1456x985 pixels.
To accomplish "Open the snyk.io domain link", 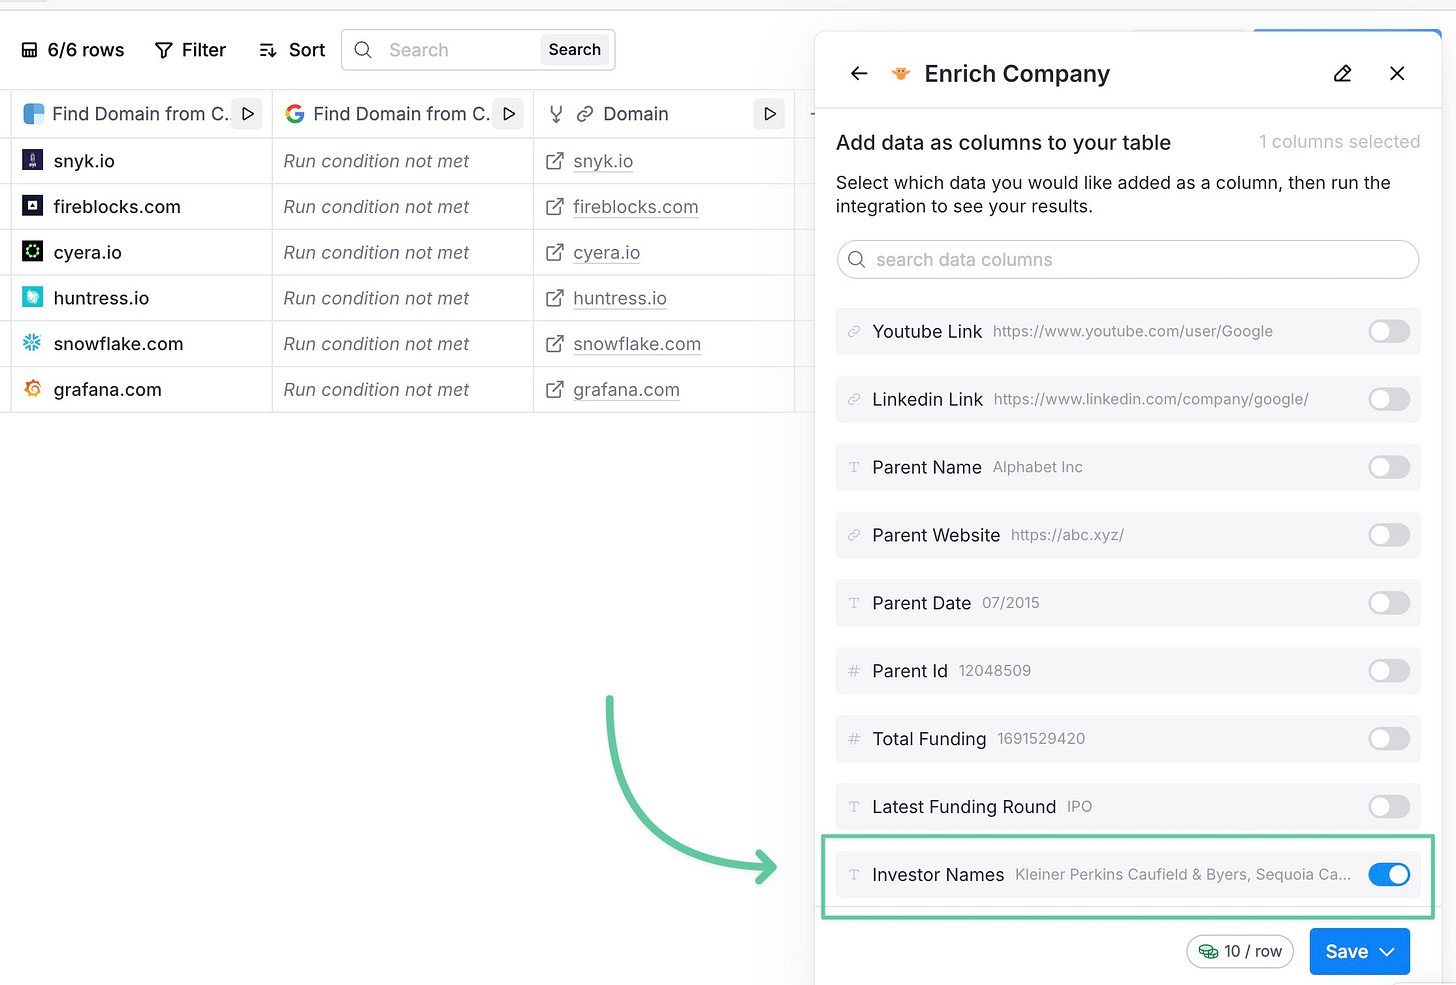I will pyautogui.click(x=603, y=161).
